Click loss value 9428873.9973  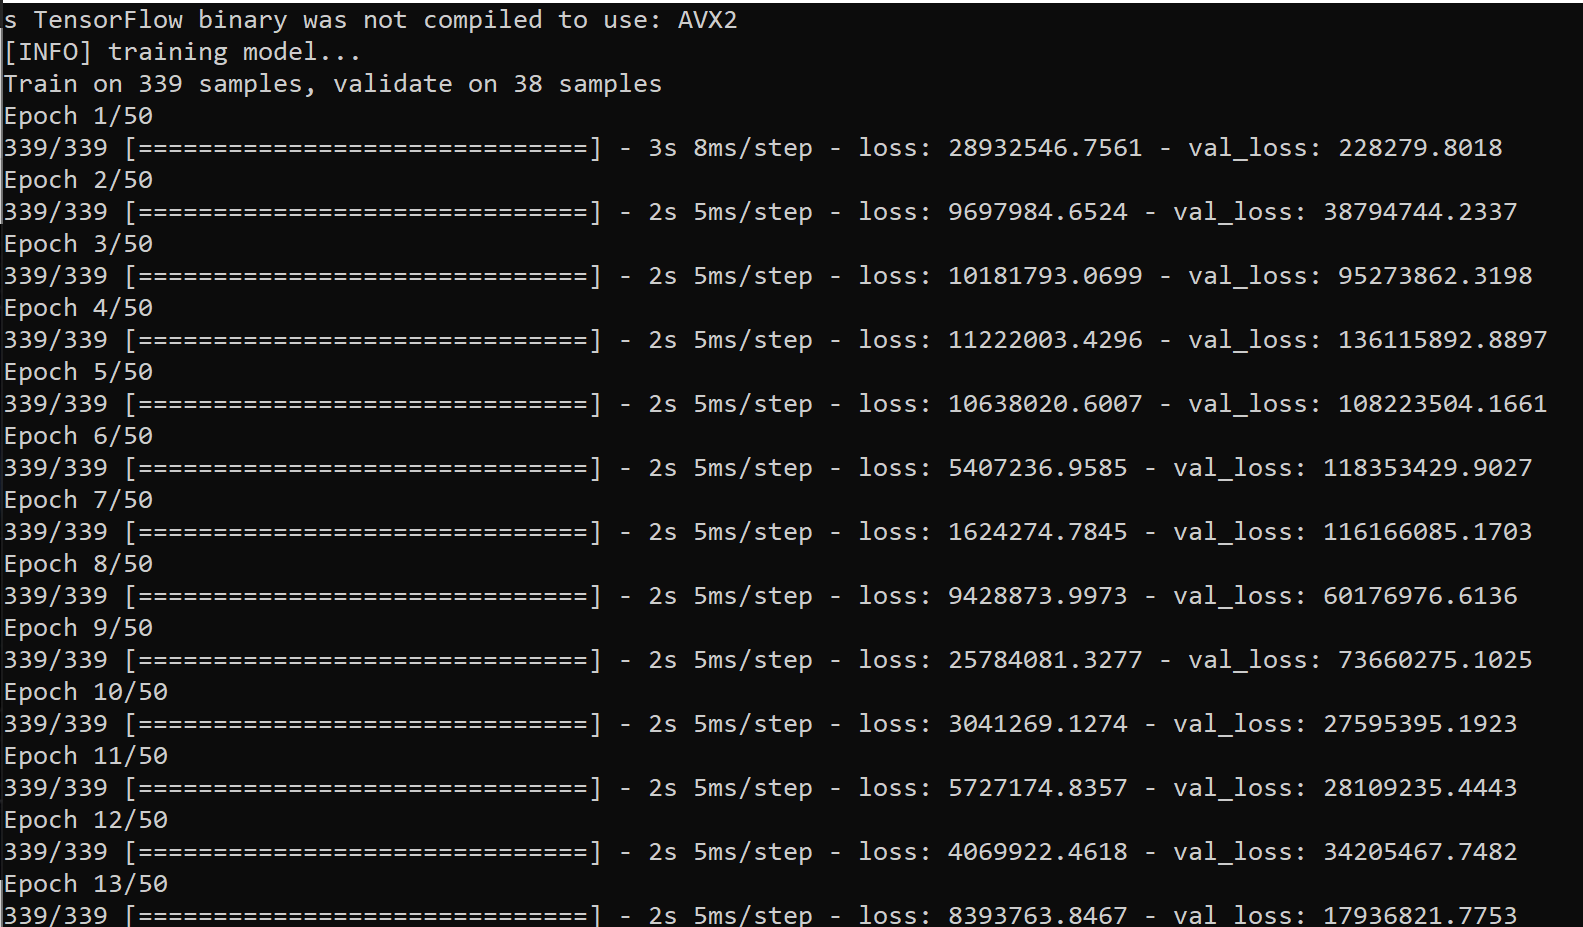click(x=1038, y=596)
